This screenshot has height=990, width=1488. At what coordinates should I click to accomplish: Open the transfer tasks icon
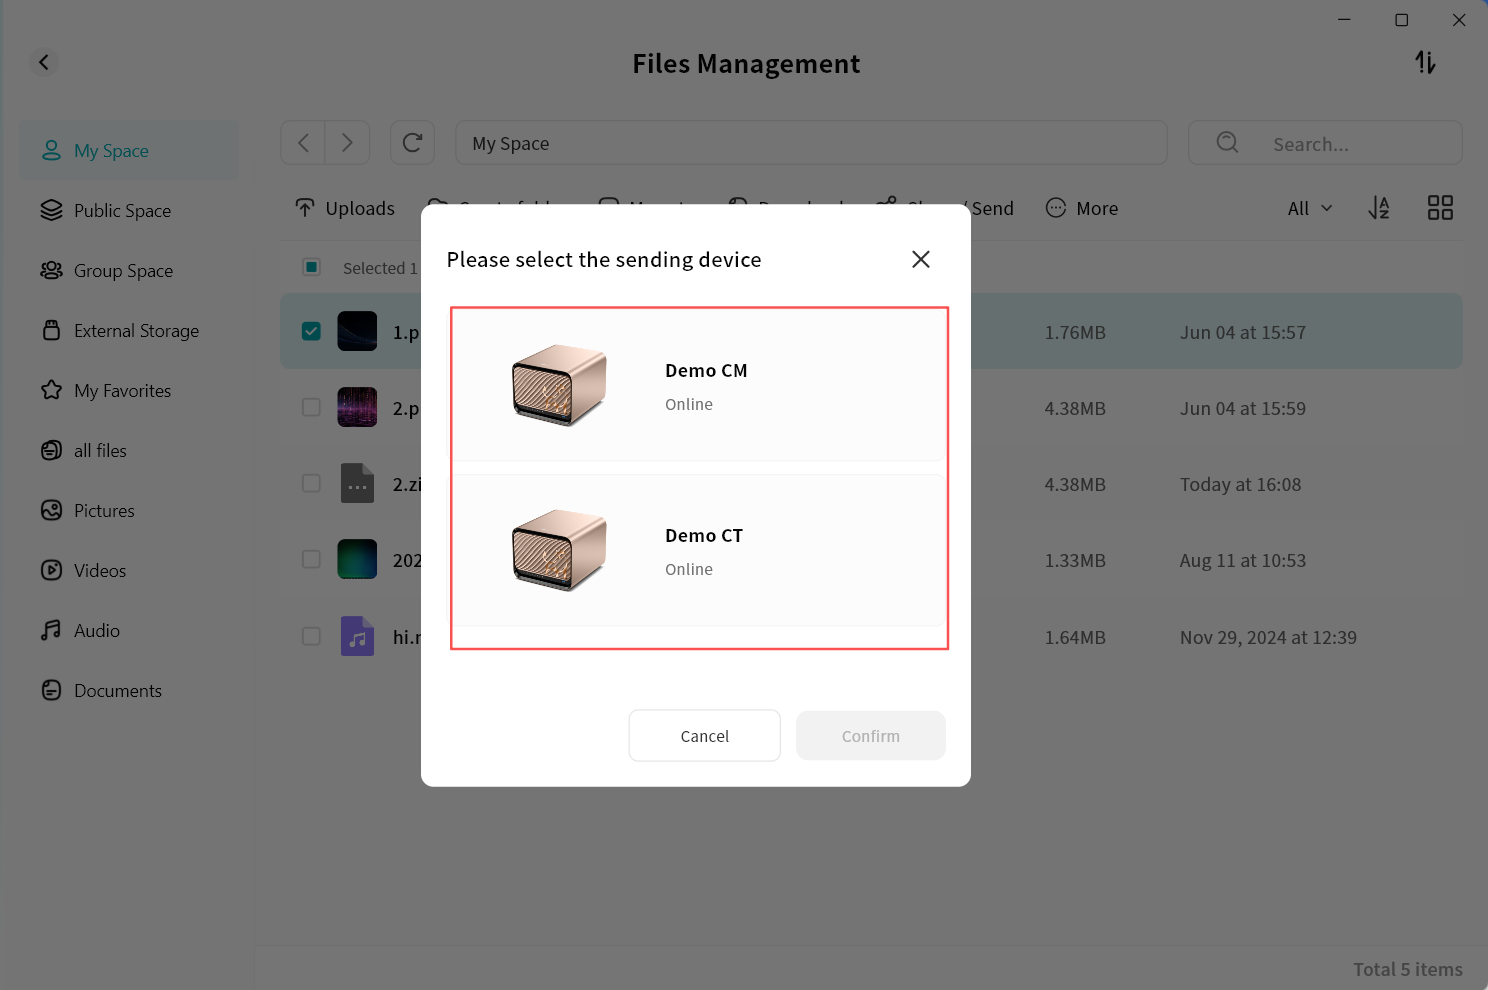(1425, 63)
